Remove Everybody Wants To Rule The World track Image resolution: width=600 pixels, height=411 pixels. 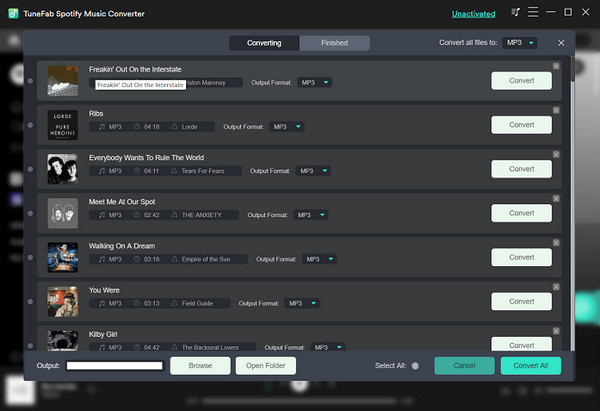[556, 154]
